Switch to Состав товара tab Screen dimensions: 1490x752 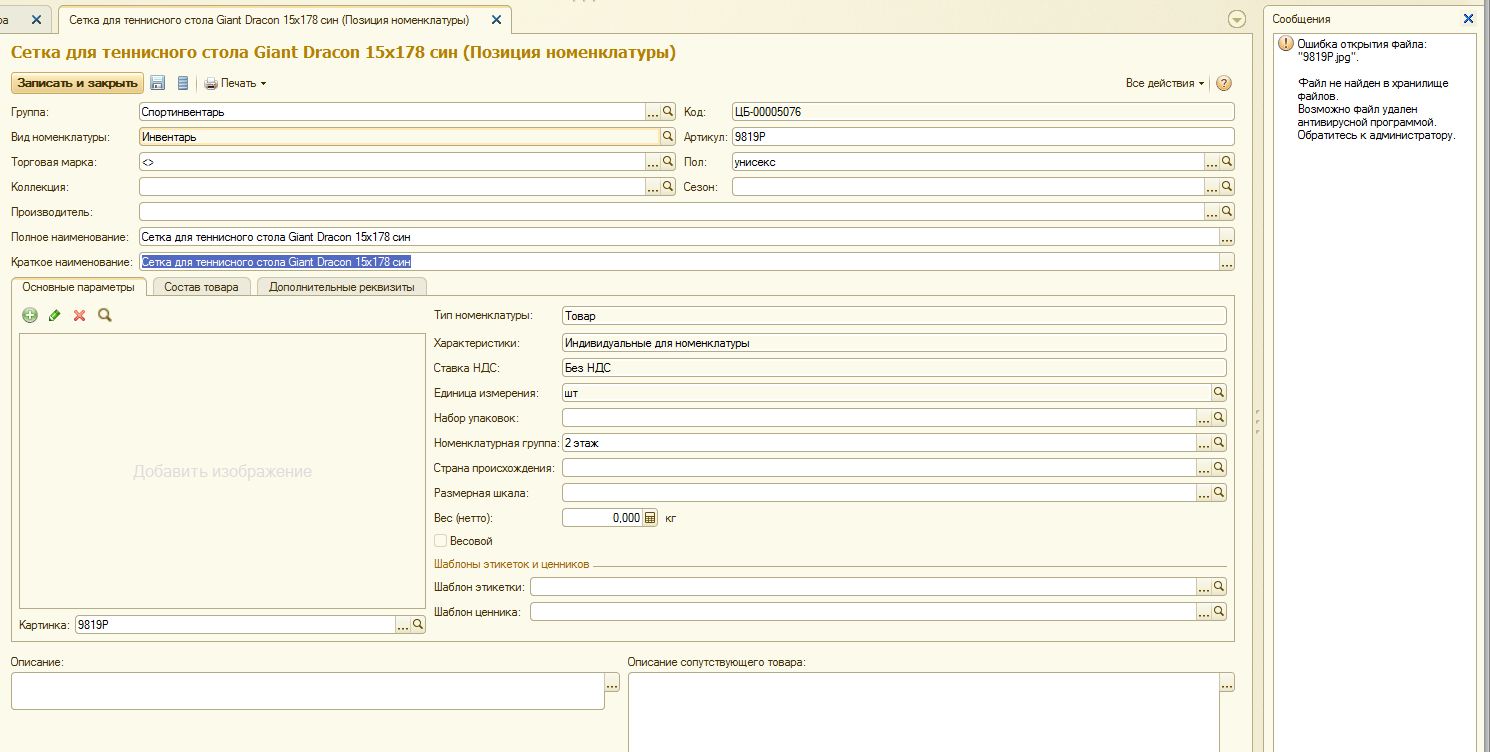coord(201,287)
